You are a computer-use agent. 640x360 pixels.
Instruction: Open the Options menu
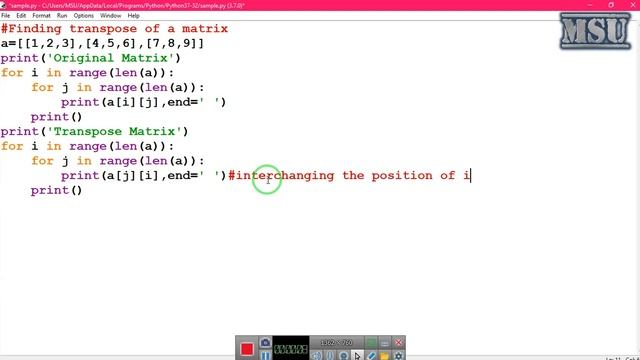click(84, 16)
